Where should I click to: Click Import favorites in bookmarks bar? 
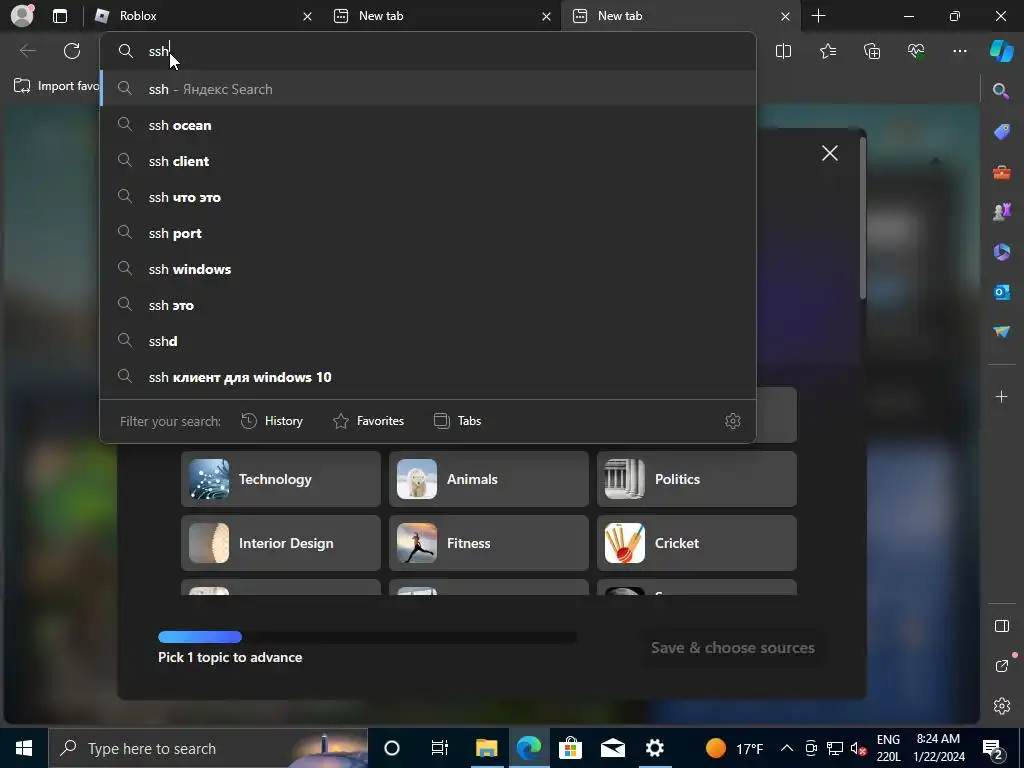pyautogui.click(x=56, y=86)
